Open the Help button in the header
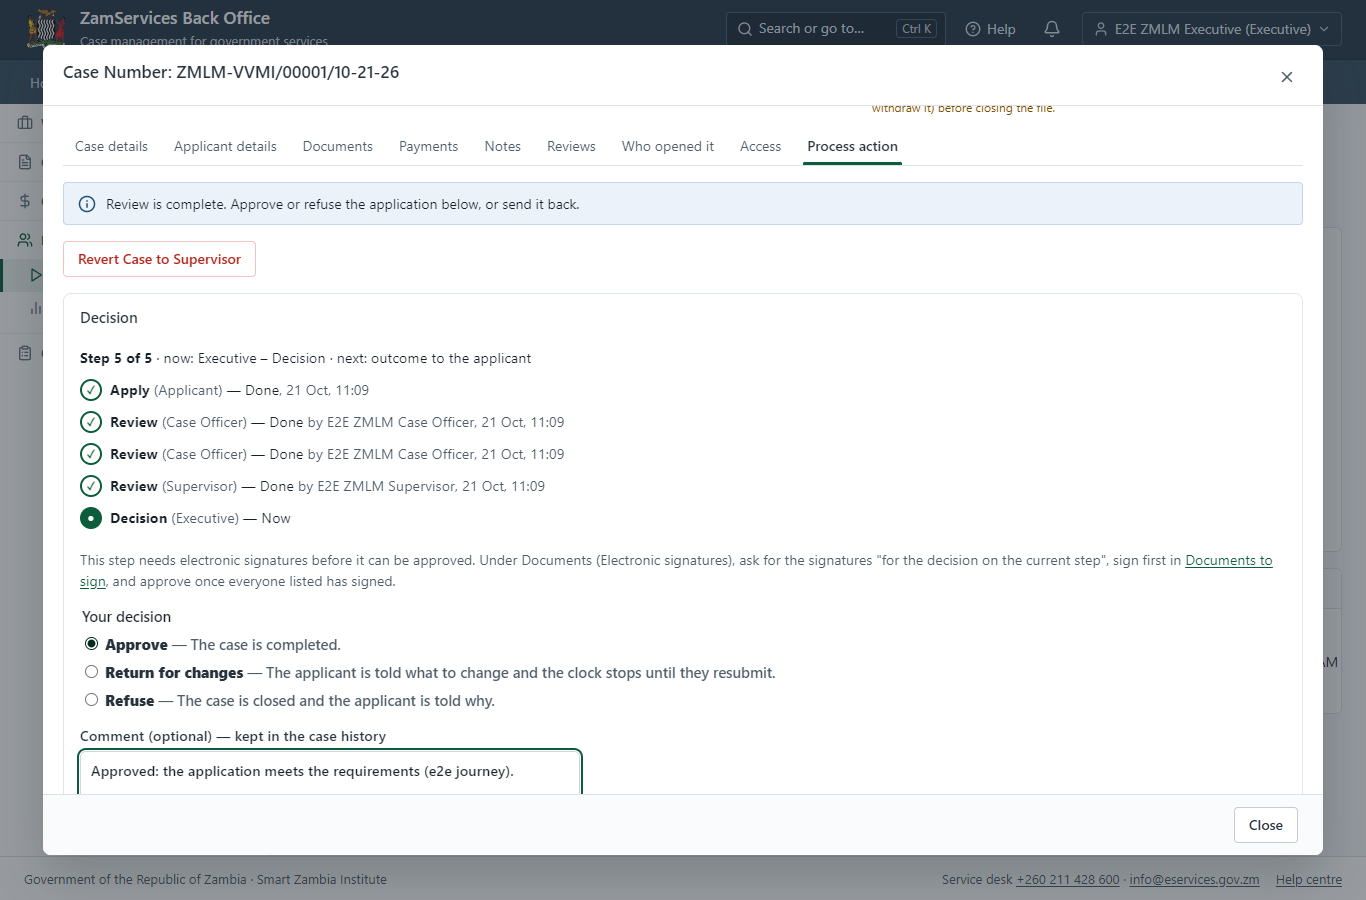The height and width of the screenshot is (900, 1366). [x=991, y=29]
